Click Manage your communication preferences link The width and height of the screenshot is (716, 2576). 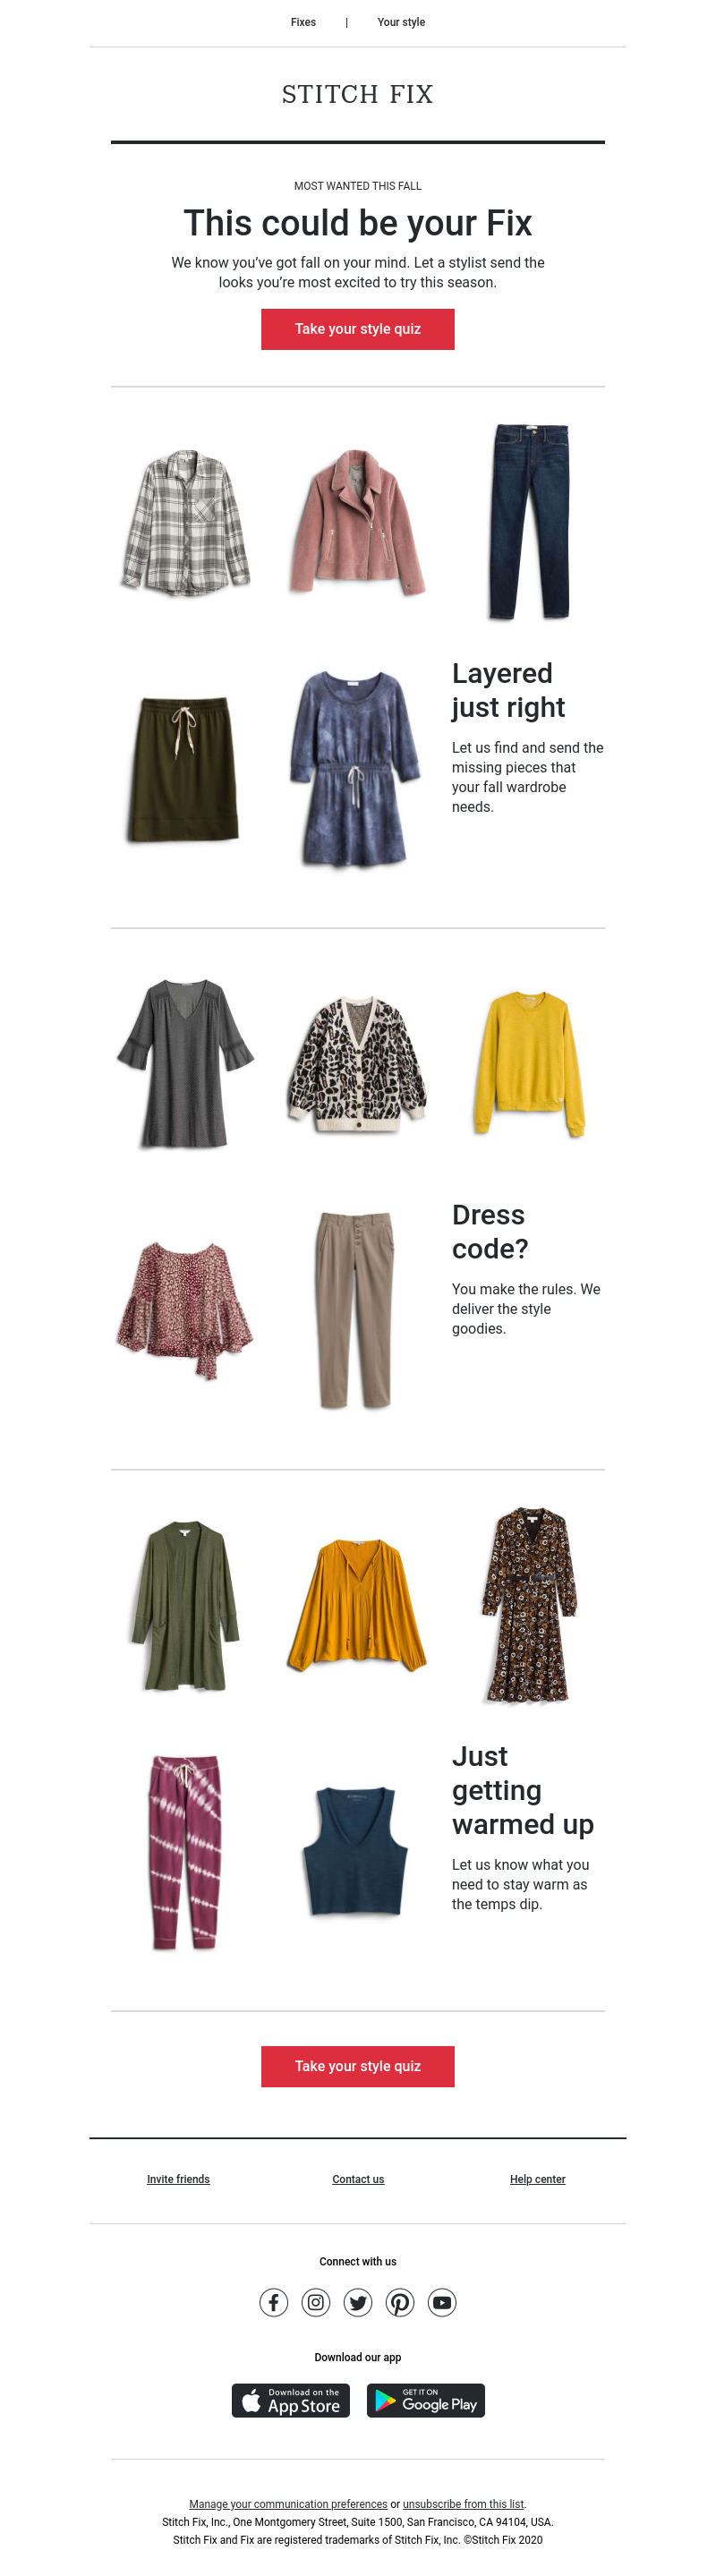288,2504
